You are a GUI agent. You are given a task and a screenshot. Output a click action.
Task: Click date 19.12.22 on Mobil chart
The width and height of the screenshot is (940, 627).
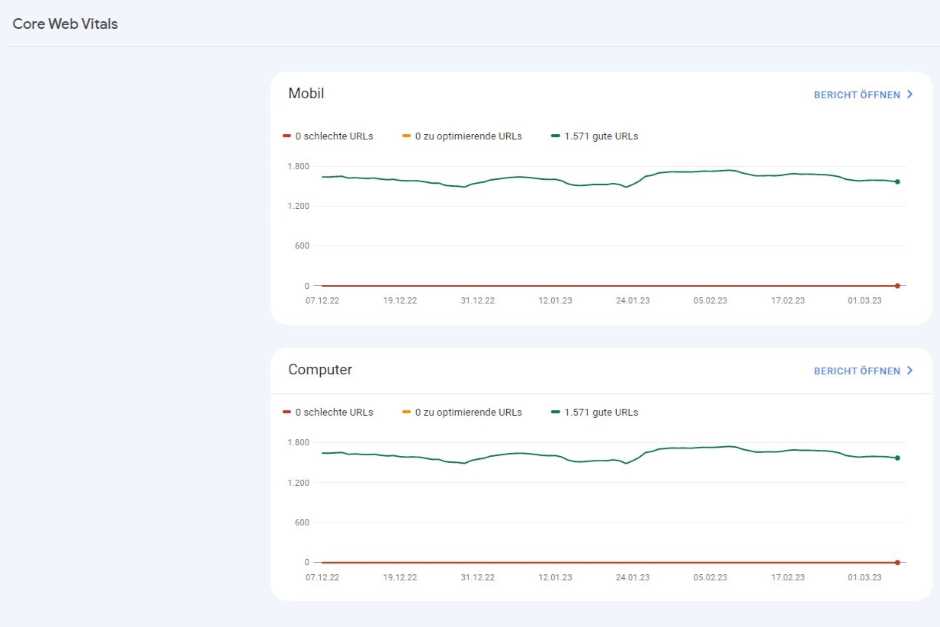400,300
